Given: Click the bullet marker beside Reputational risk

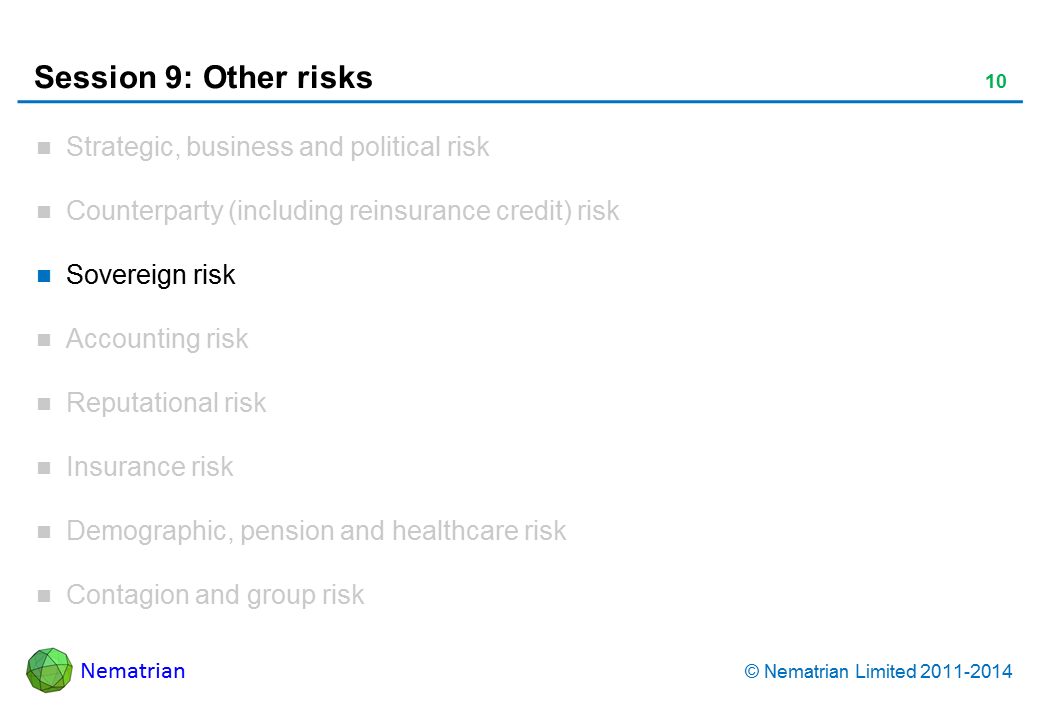Looking at the screenshot, I should [x=44, y=404].
